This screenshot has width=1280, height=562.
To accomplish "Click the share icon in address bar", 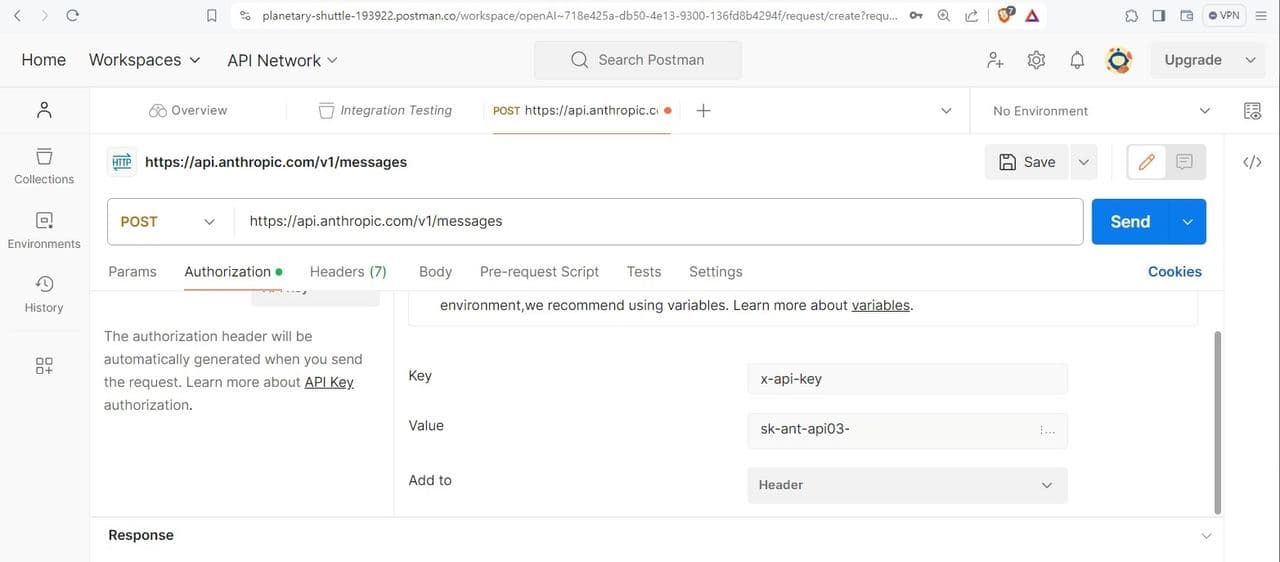I will (x=971, y=15).
